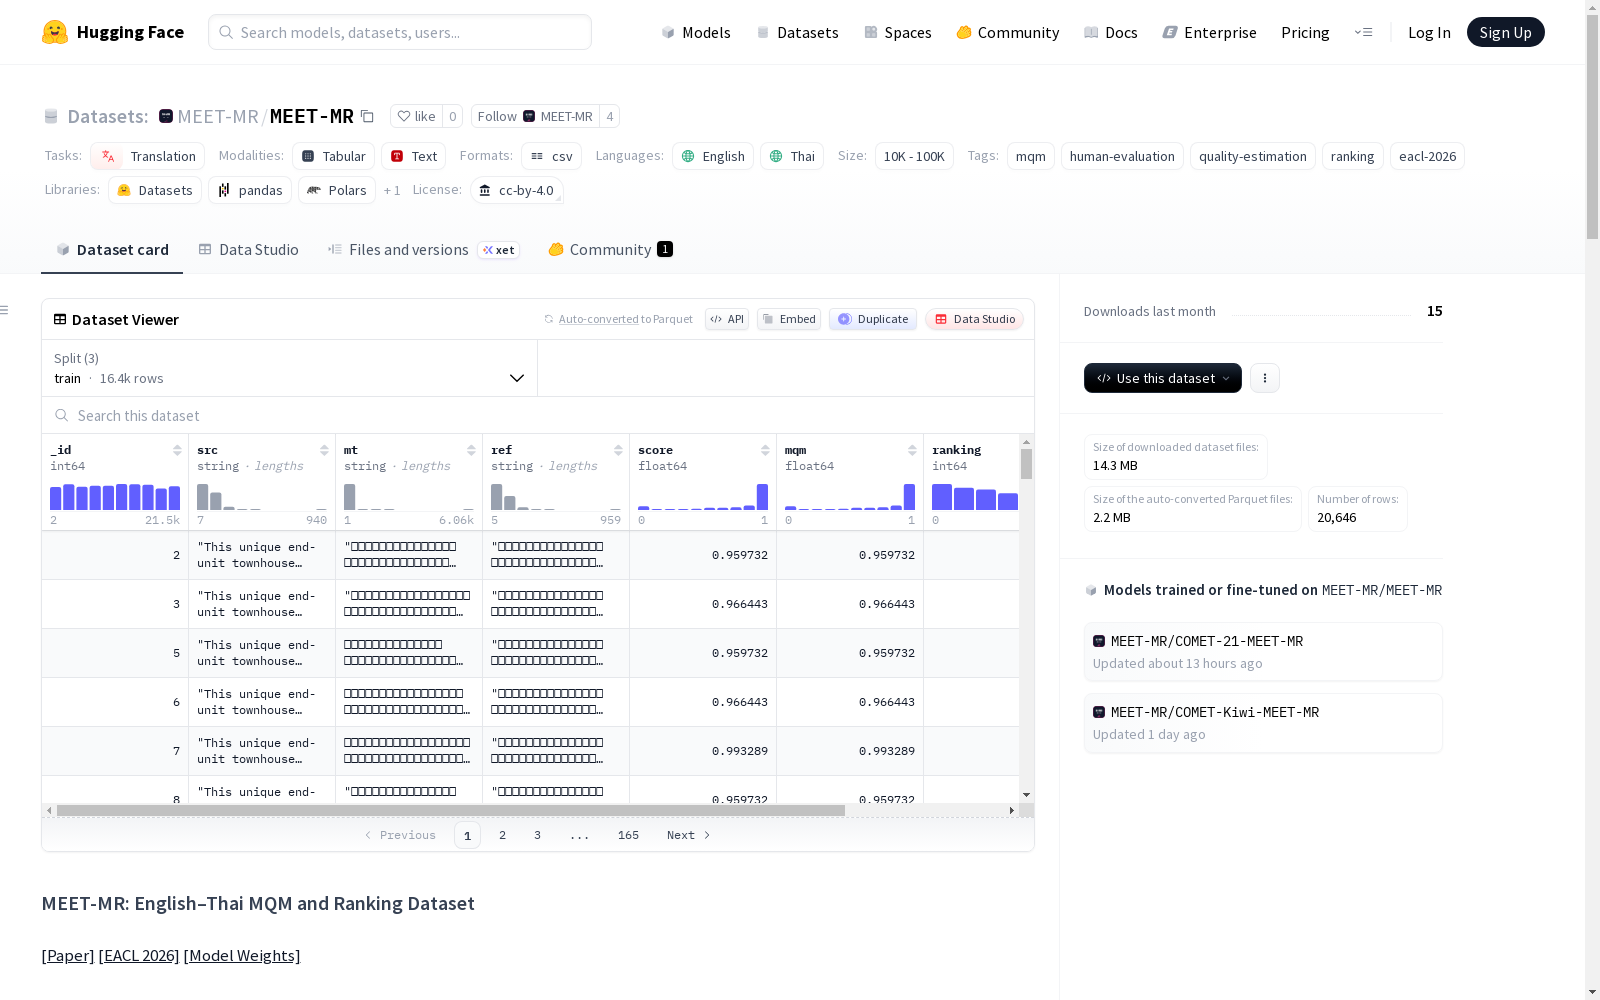The height and width of the screenshot is (1000, 1600).
Task: Go to Spaces in the top navigation
Action: point(898,32)
